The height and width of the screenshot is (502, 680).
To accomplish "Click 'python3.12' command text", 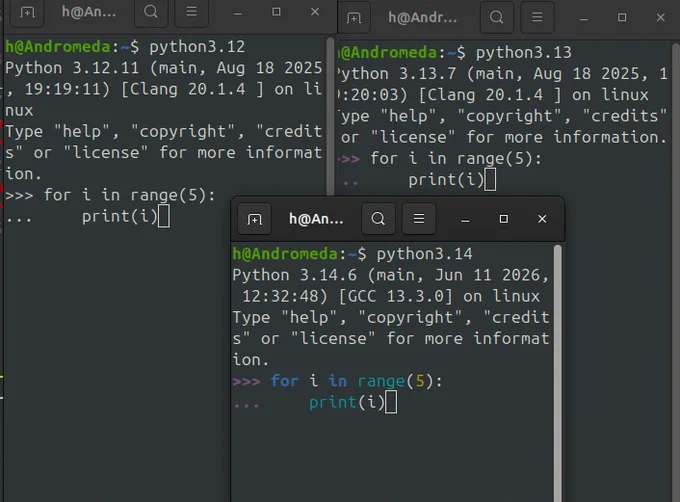I will (197, 47).
